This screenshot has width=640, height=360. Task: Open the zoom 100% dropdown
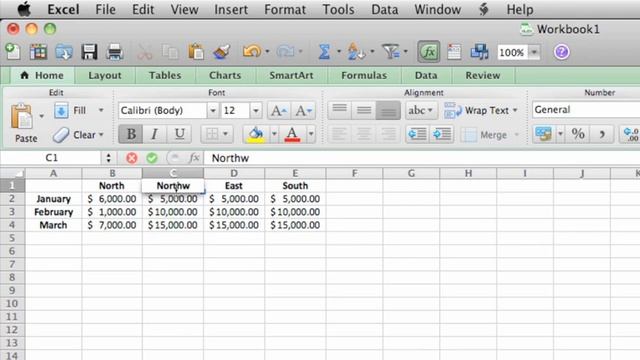tap(534, 52)
